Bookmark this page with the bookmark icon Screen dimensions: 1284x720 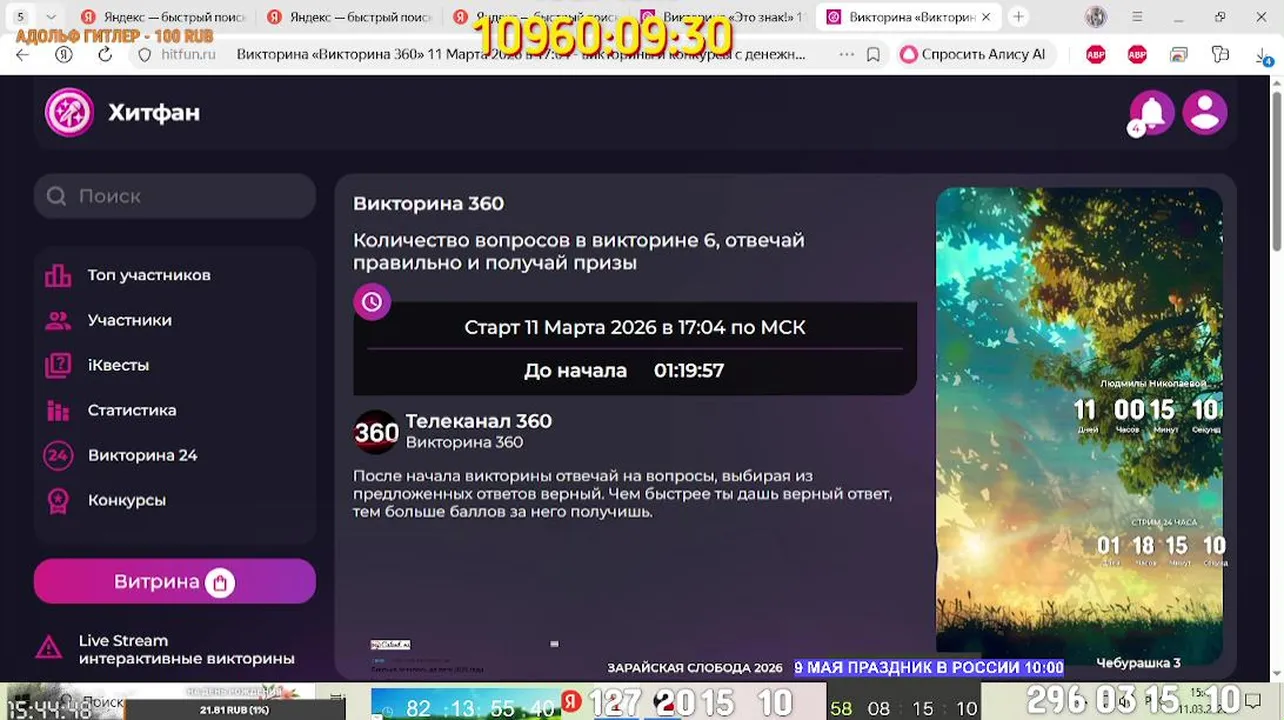[x=873, y=54]
